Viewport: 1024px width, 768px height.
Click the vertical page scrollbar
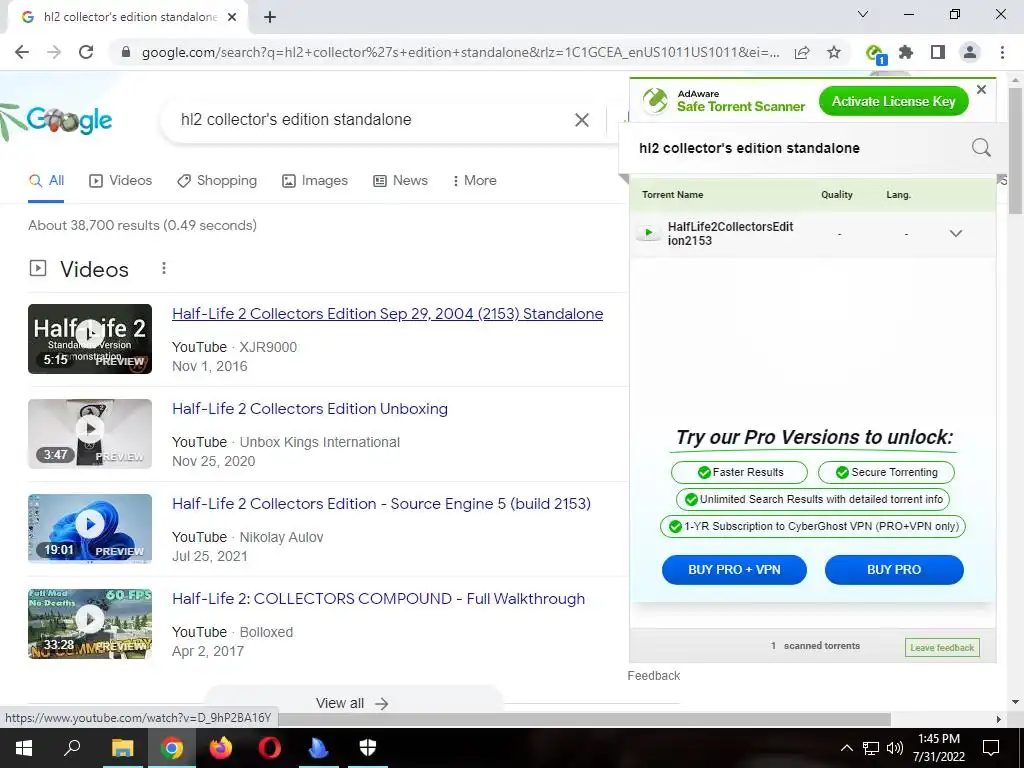tap(1016, 150)
